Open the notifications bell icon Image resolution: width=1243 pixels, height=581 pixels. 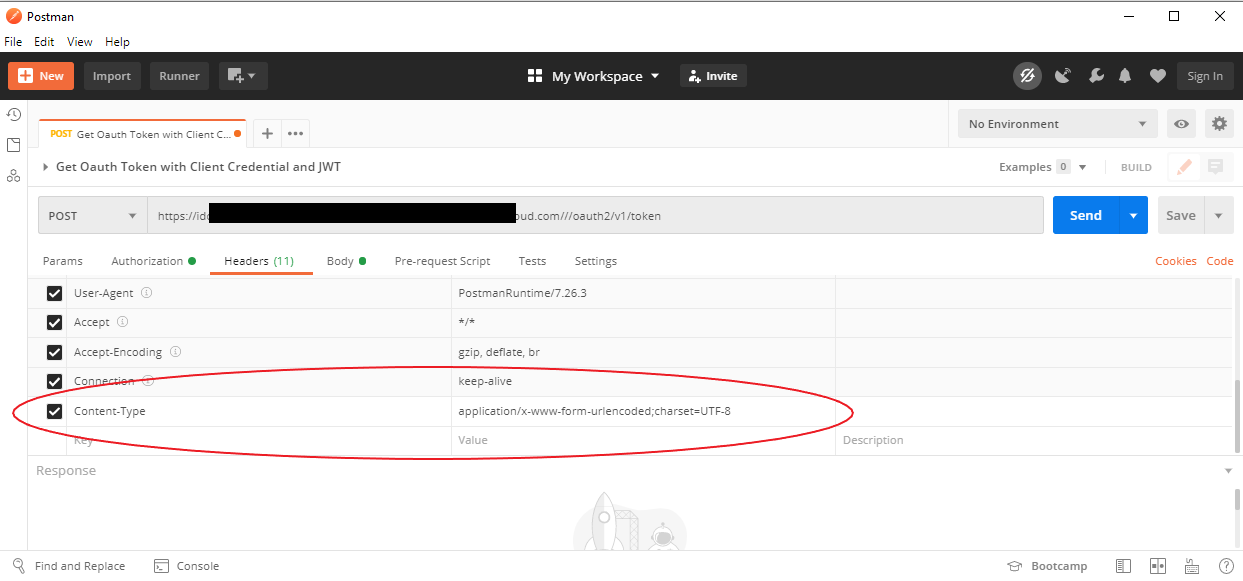(x=1126, y=76)
